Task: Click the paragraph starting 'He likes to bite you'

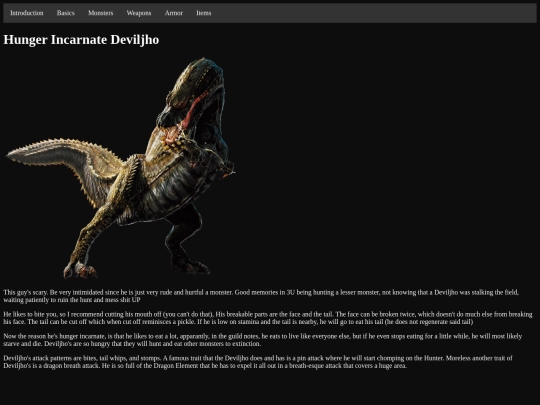Action: click(268, 318)
